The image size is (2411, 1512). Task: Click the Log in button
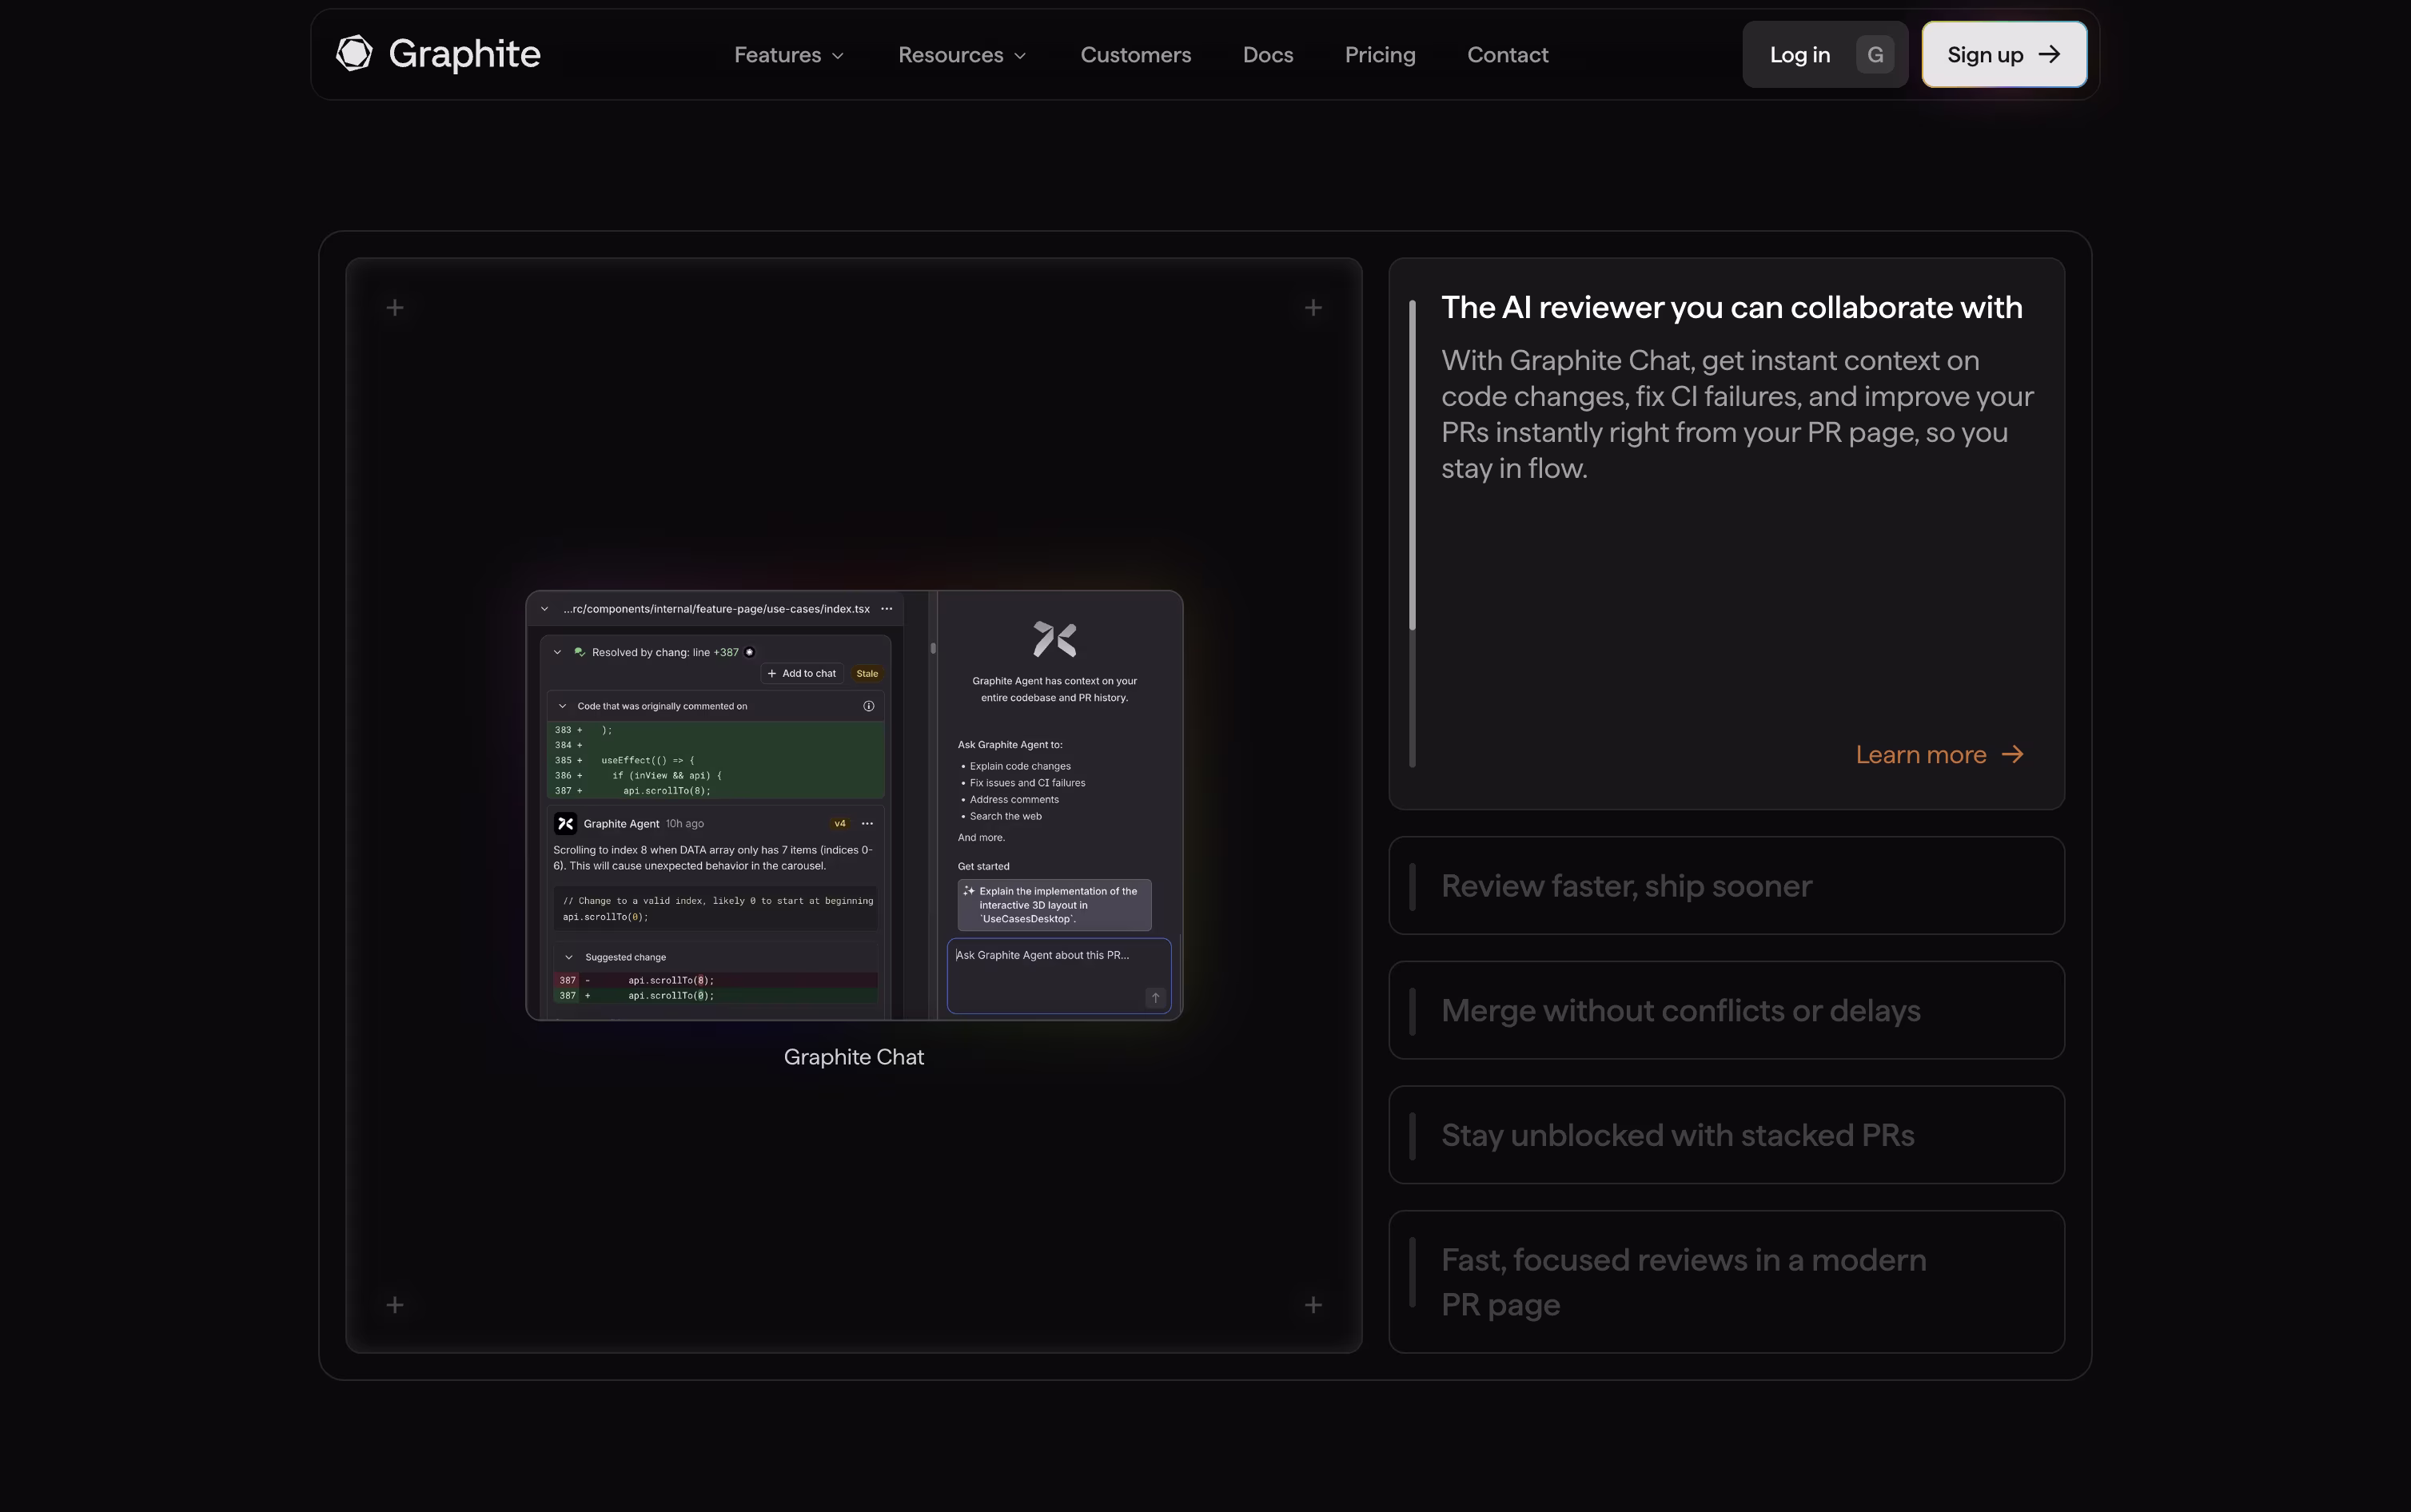[x=1825, y=54]
